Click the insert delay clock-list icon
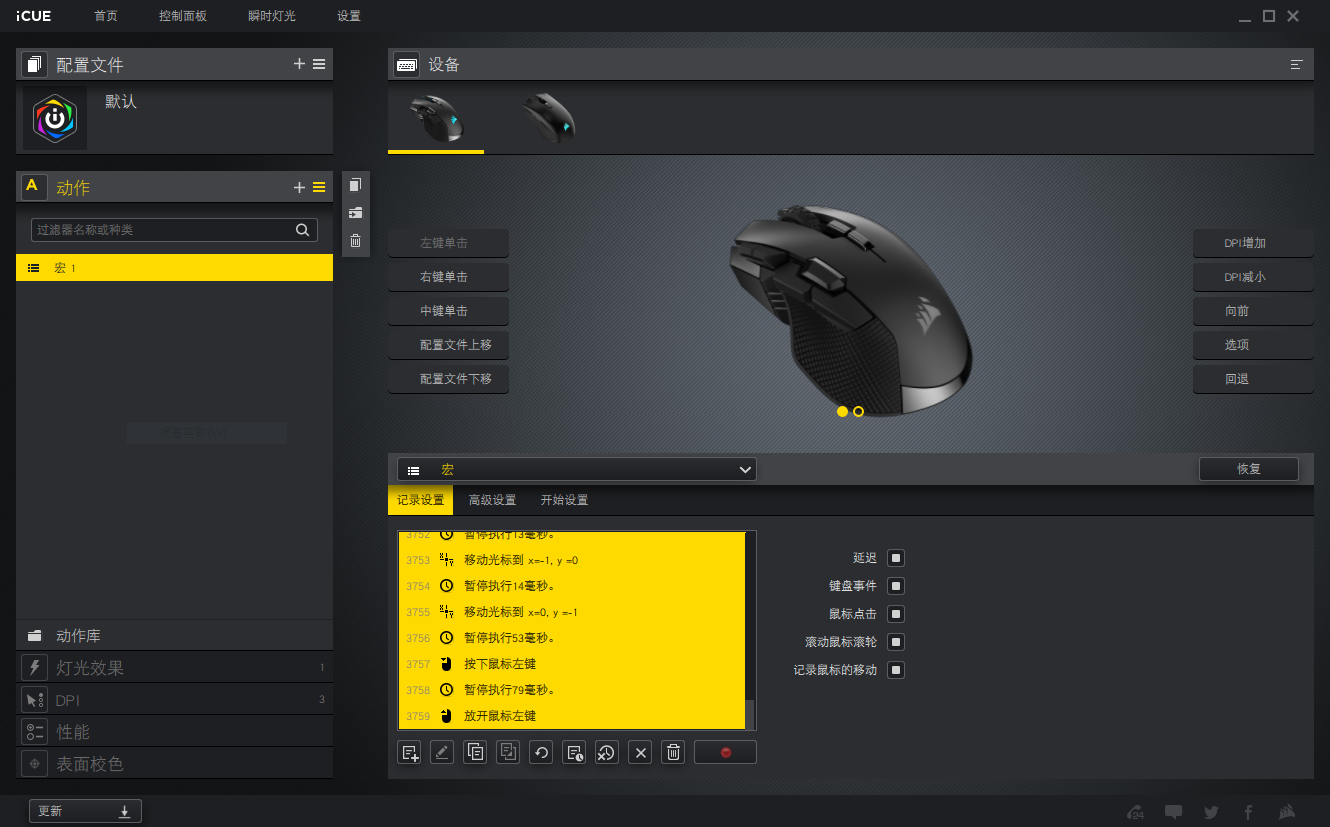The width and height of the screenshot is (1330, 827). point(574,753)
